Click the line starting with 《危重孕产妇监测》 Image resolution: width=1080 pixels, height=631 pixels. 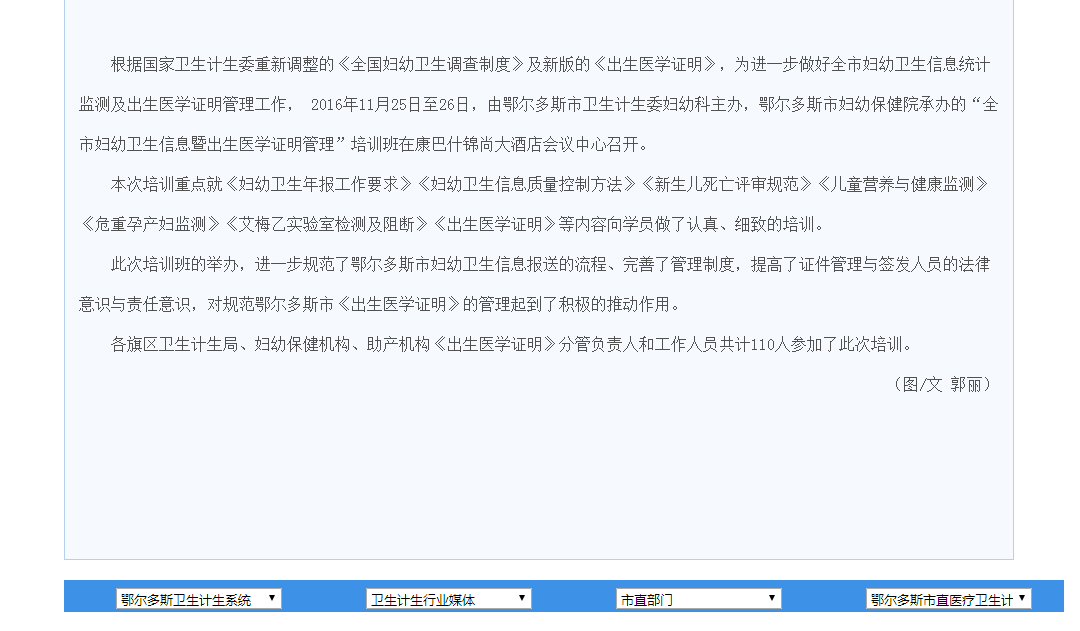pos(451,225)
